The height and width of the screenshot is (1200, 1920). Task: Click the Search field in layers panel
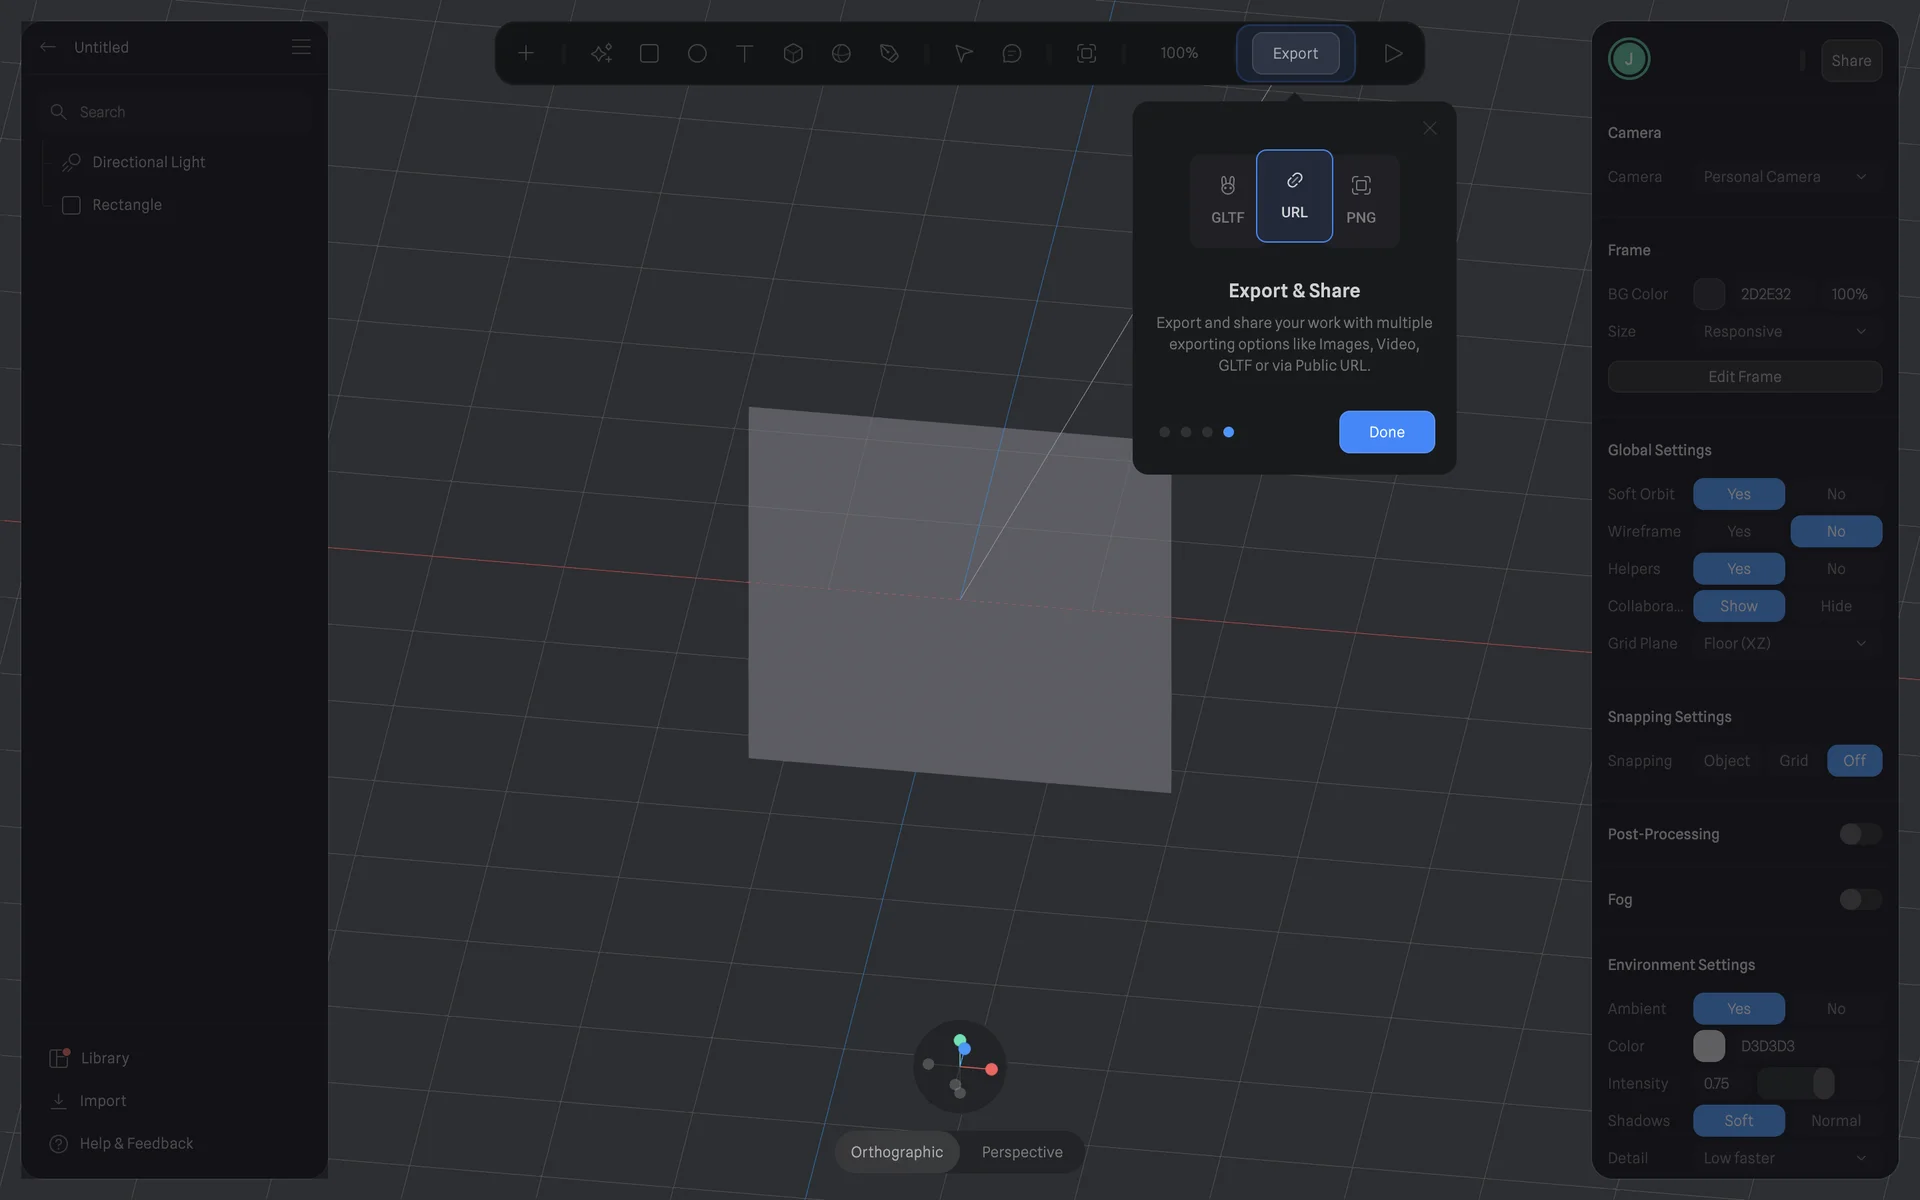click(x=180, y=112)
